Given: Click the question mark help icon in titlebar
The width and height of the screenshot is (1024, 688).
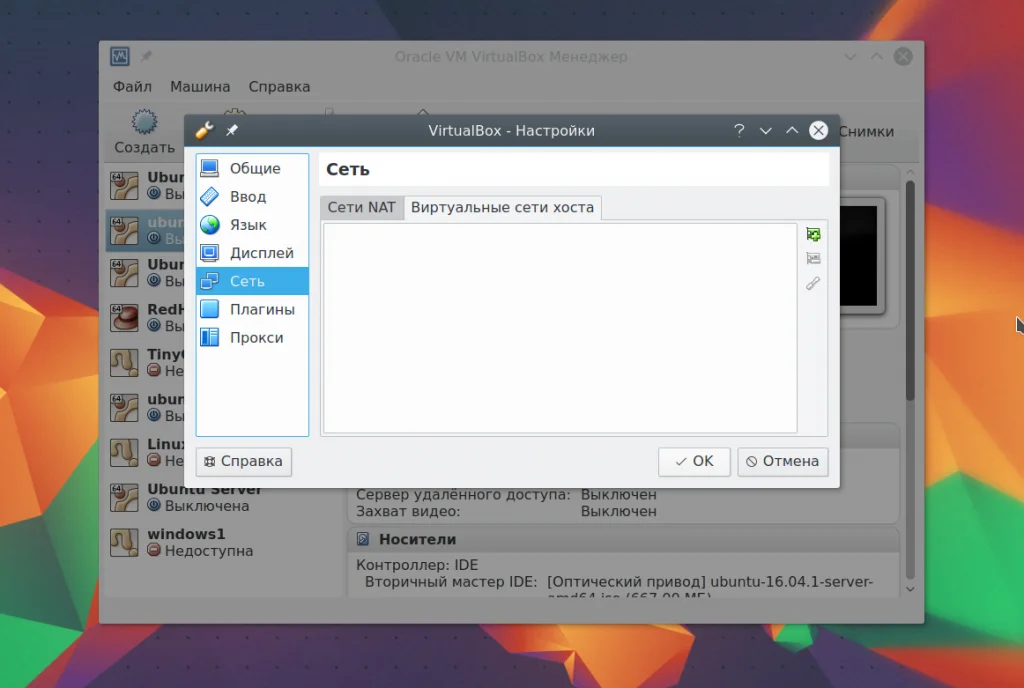Looking at the screenshot, I should click(x=739, y=131).
